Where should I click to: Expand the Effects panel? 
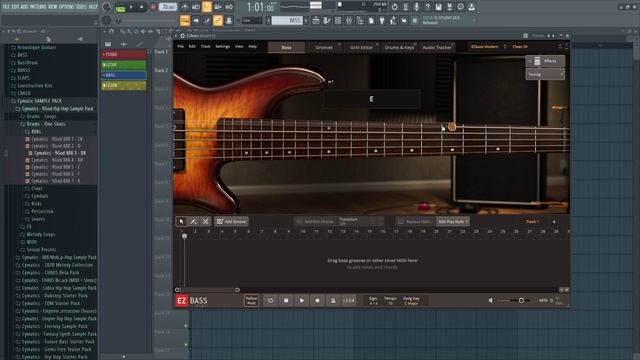545,61
